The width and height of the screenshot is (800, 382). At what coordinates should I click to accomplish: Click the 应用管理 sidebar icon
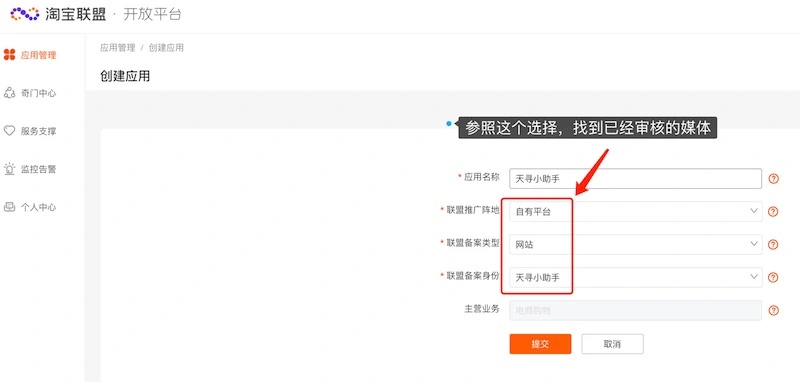pos(10,55)
